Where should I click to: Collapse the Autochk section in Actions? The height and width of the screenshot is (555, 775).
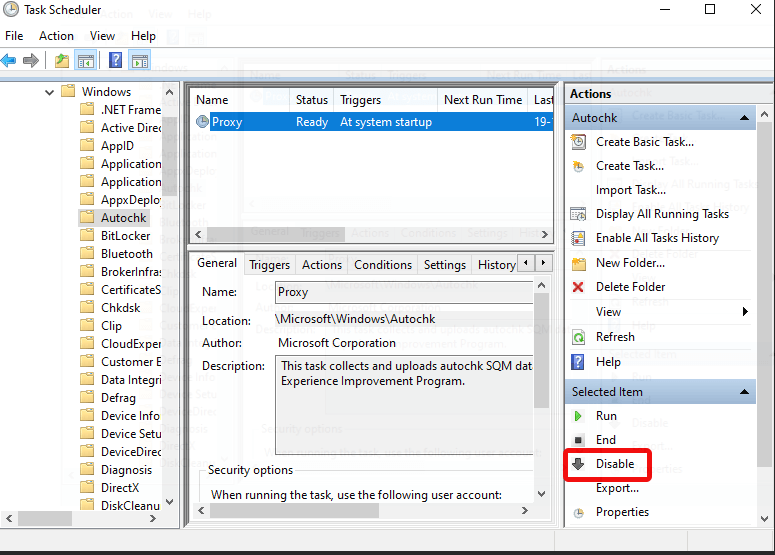point(744,118)
